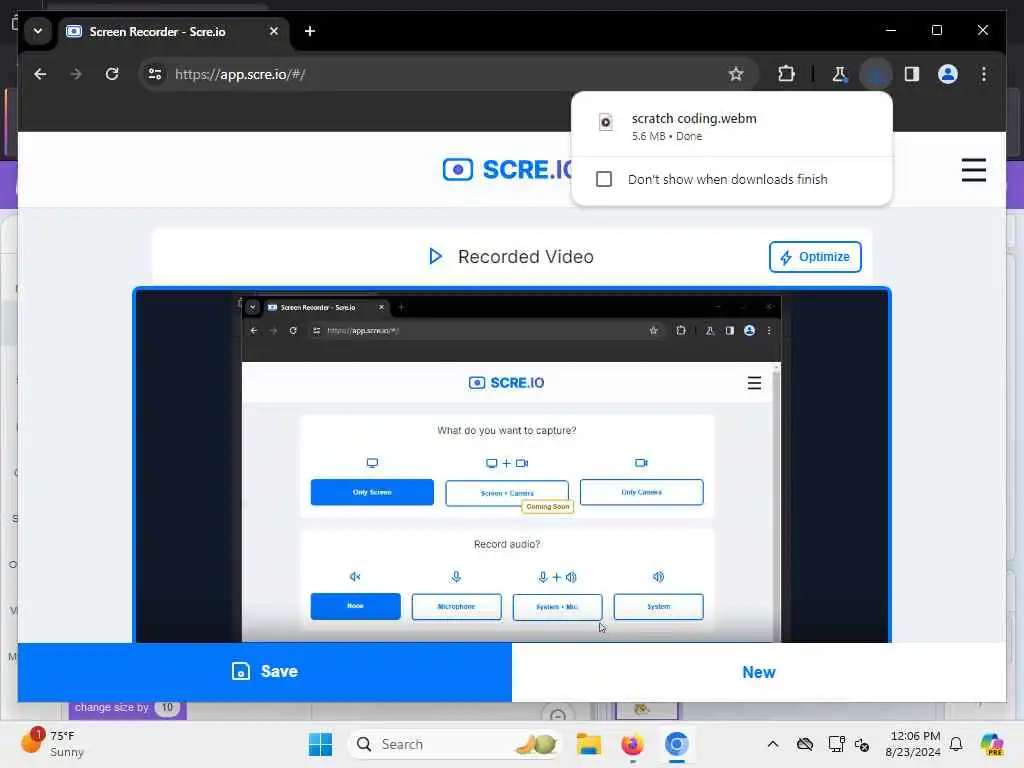Click the Optimize button
This screenshot has height=768, width=1024.
[815, 257]
